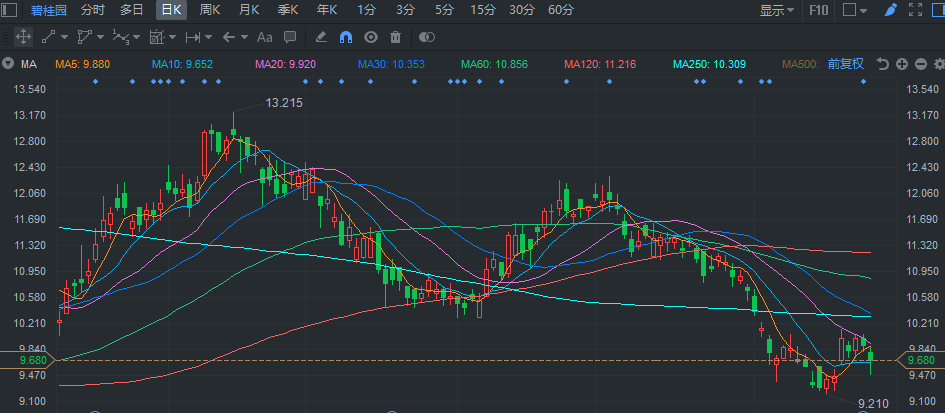Switch to the 周K weekly tab
Image resolution: width=945 pixels, height=413 pixels.
point(209,10)
